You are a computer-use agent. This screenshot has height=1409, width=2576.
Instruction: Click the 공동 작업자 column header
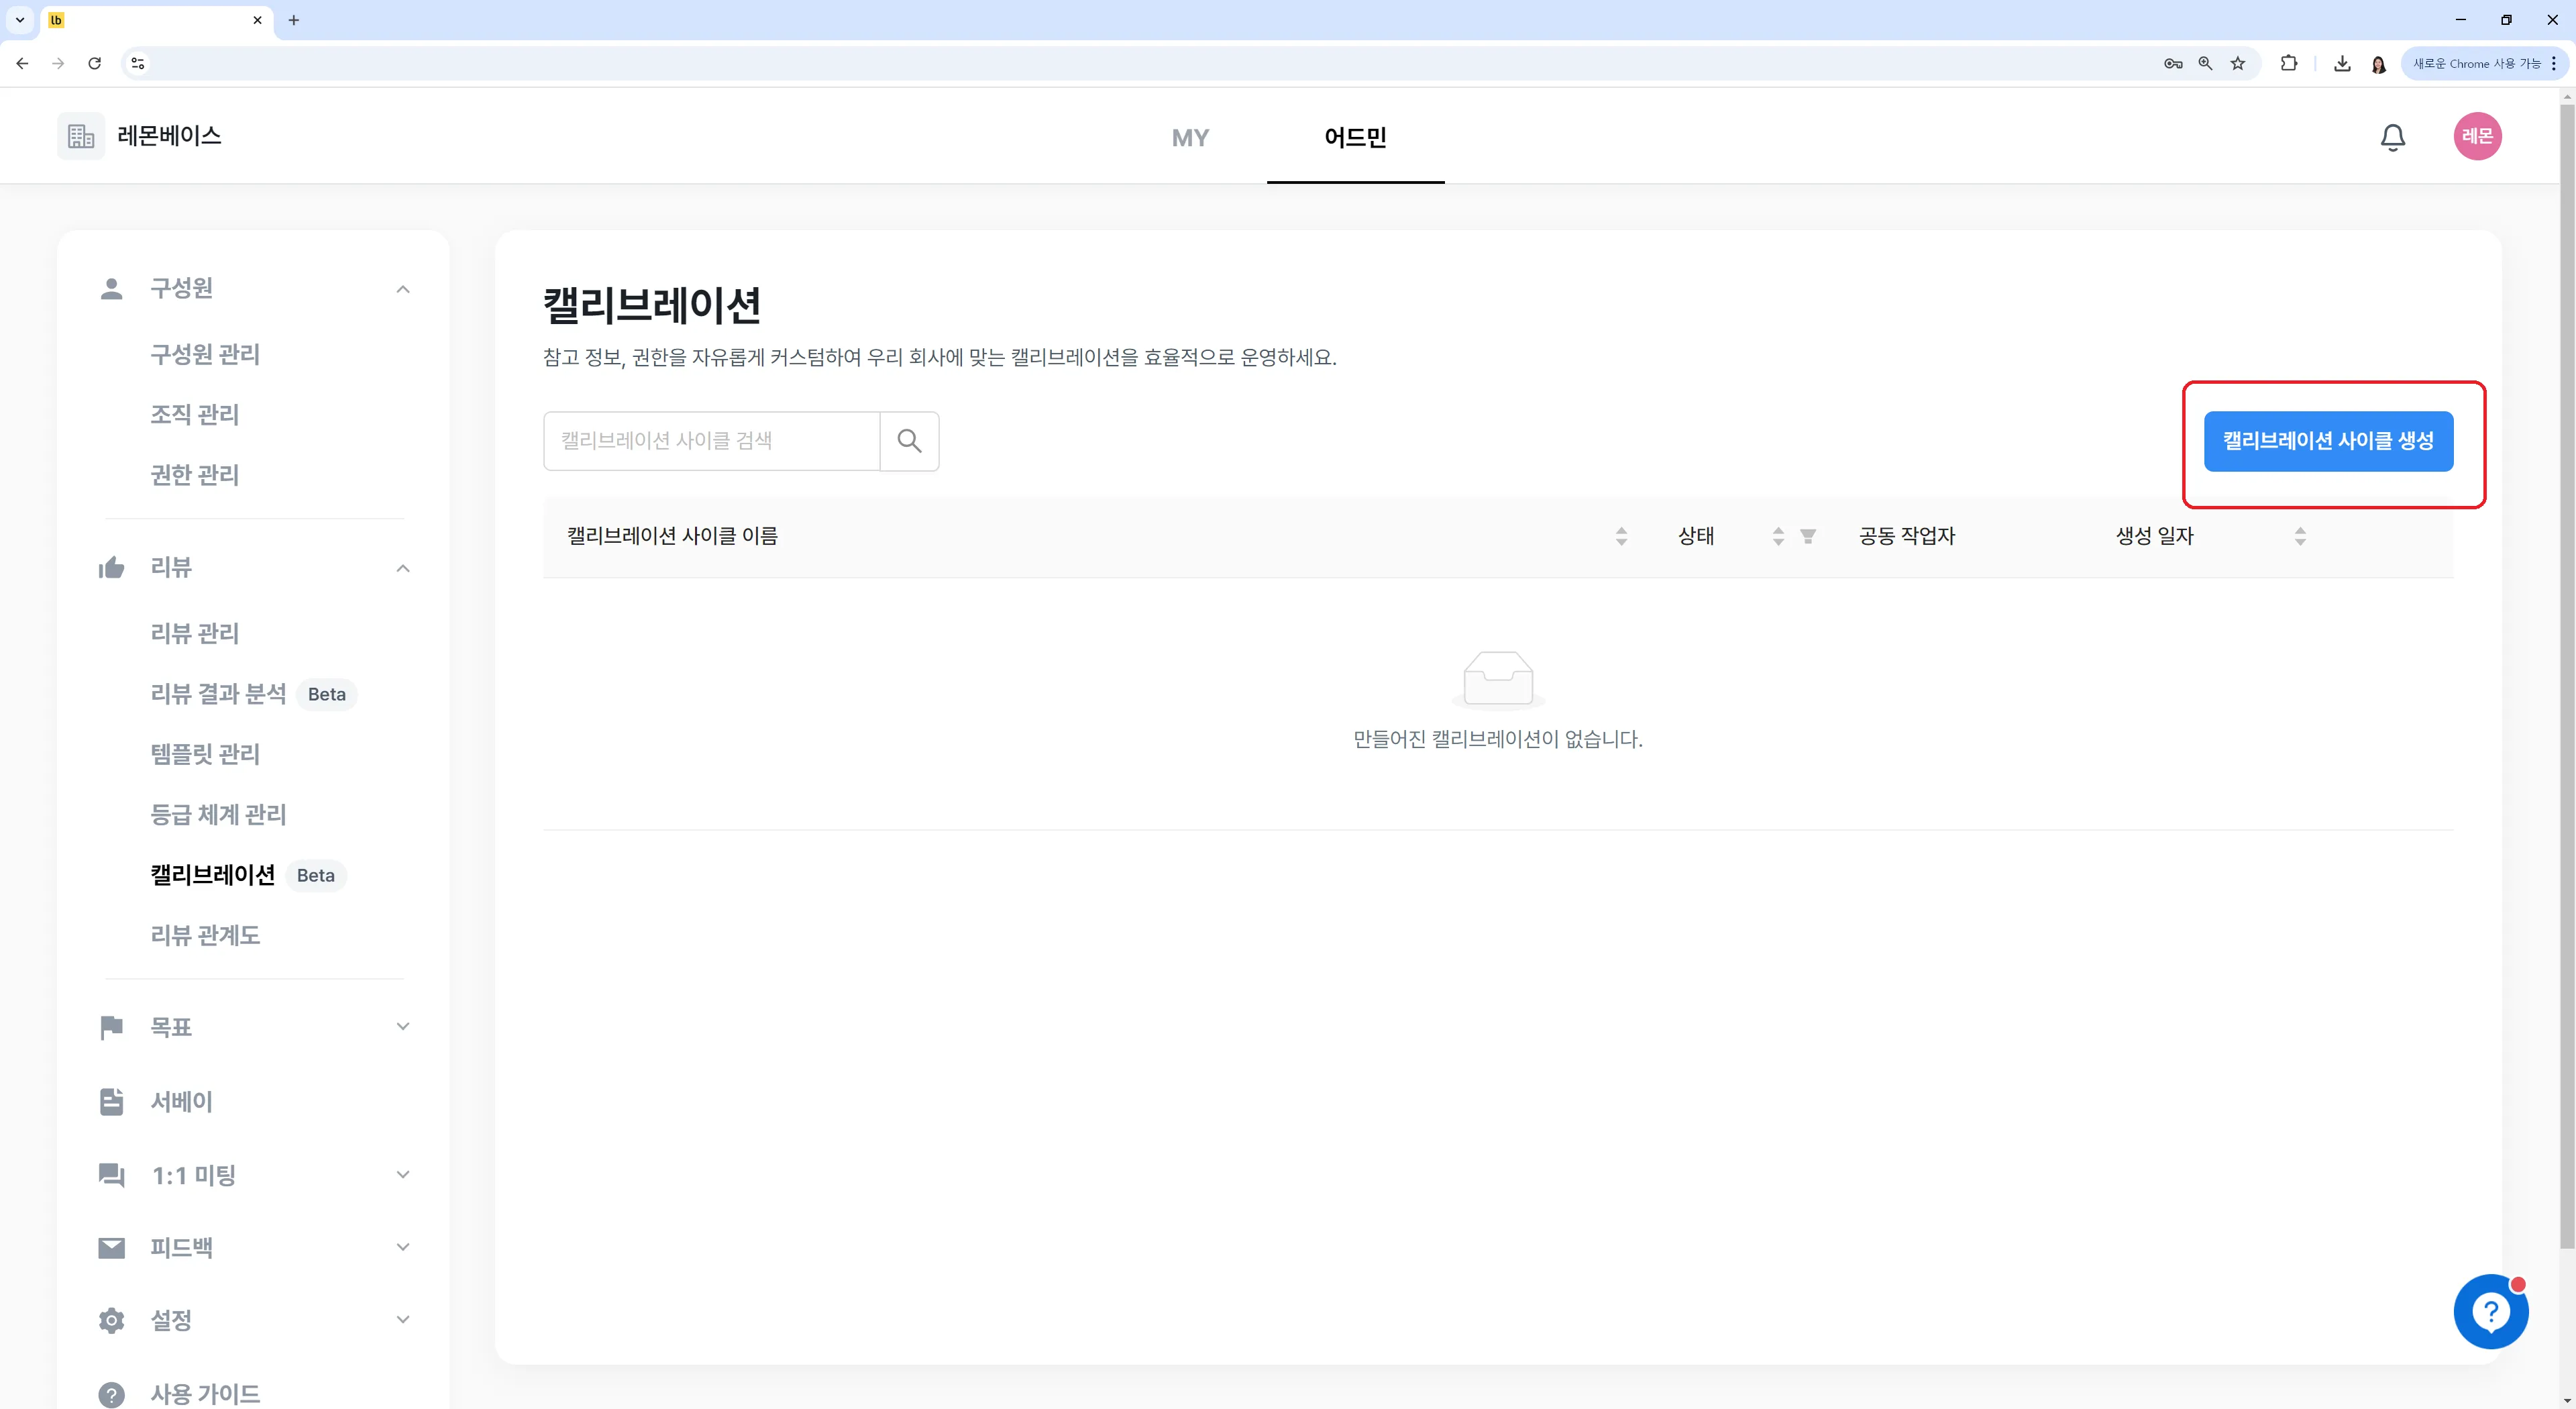pos(1906,537)
